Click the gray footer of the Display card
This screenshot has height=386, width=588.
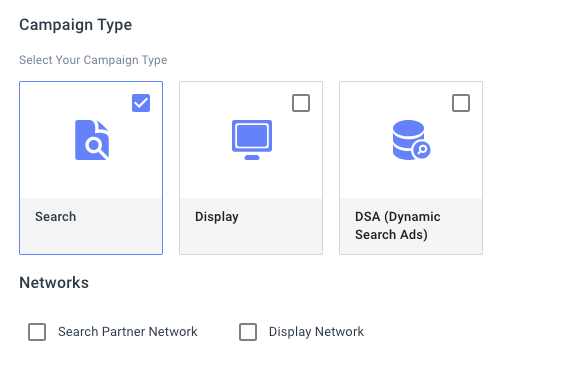tap(251, 226)
